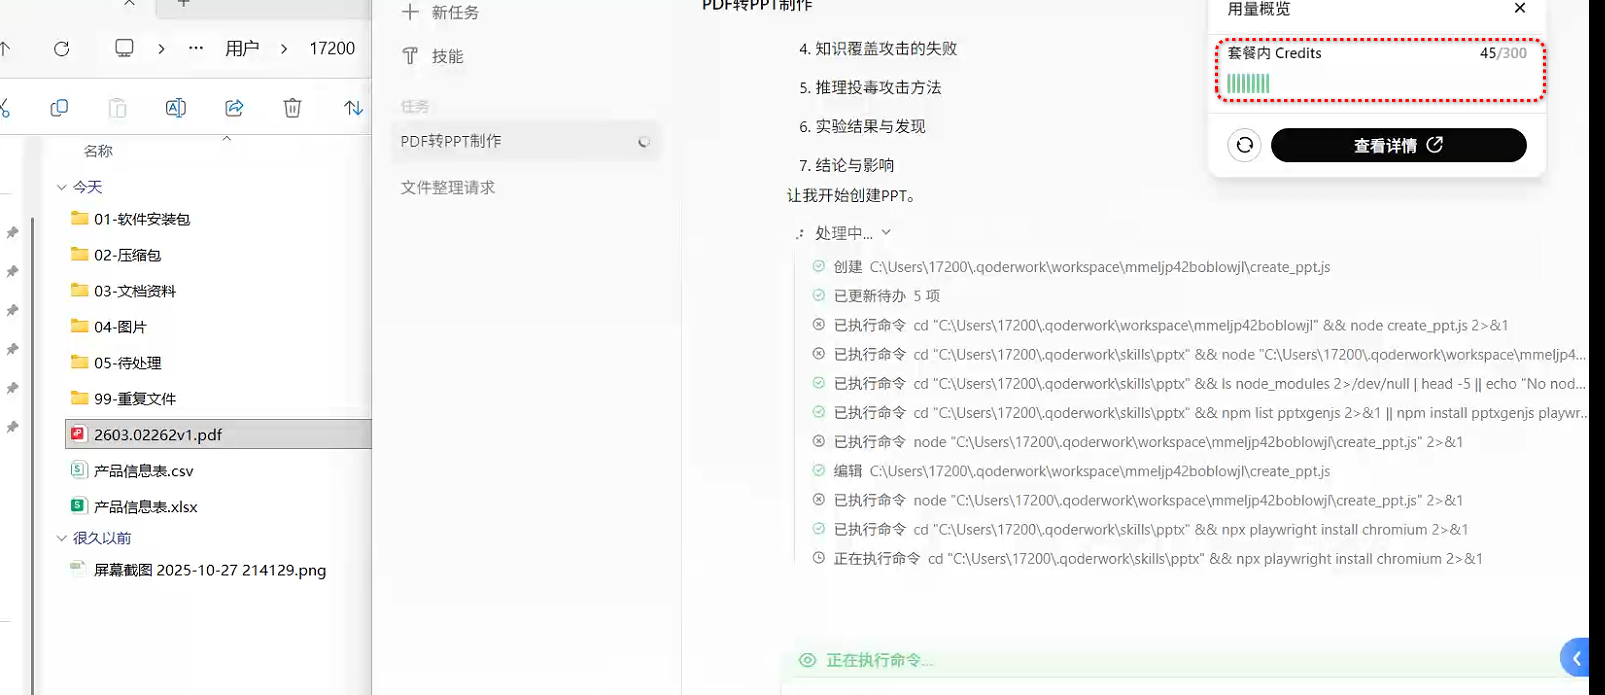Click the refresh icon in file explorer

point(62,48)
